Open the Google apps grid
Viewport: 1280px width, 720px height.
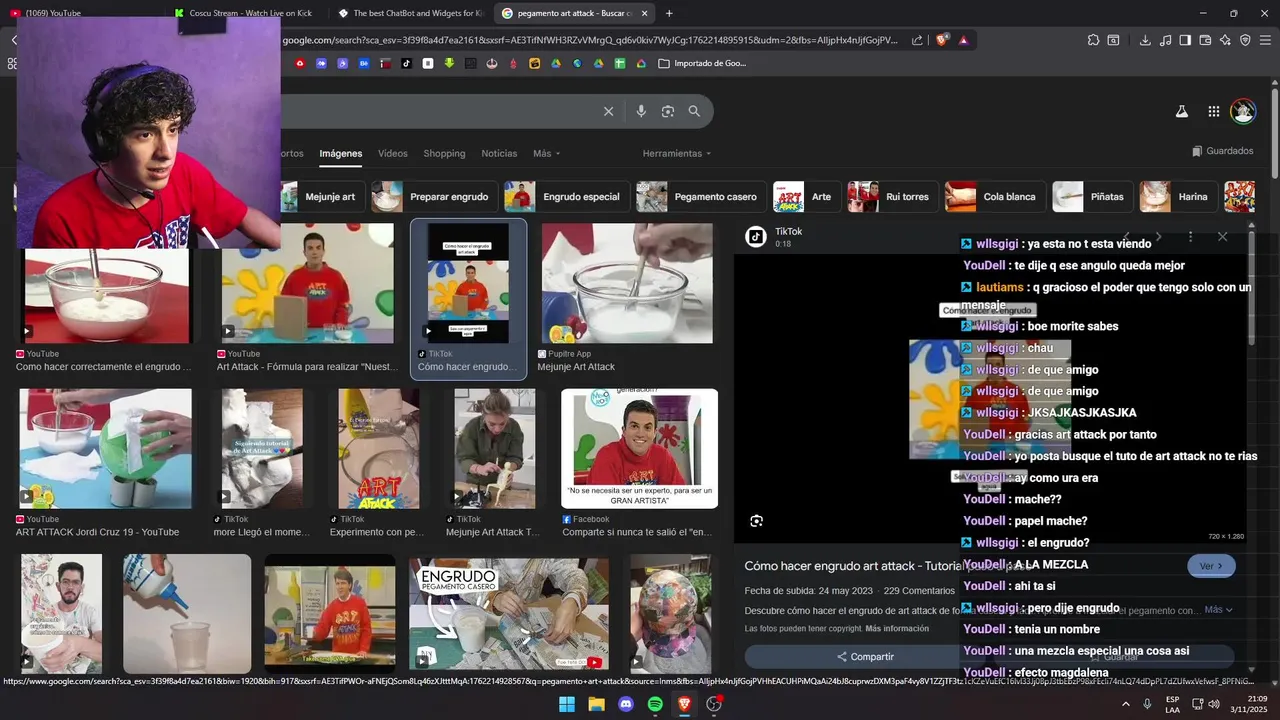[x=1213, y=112]
